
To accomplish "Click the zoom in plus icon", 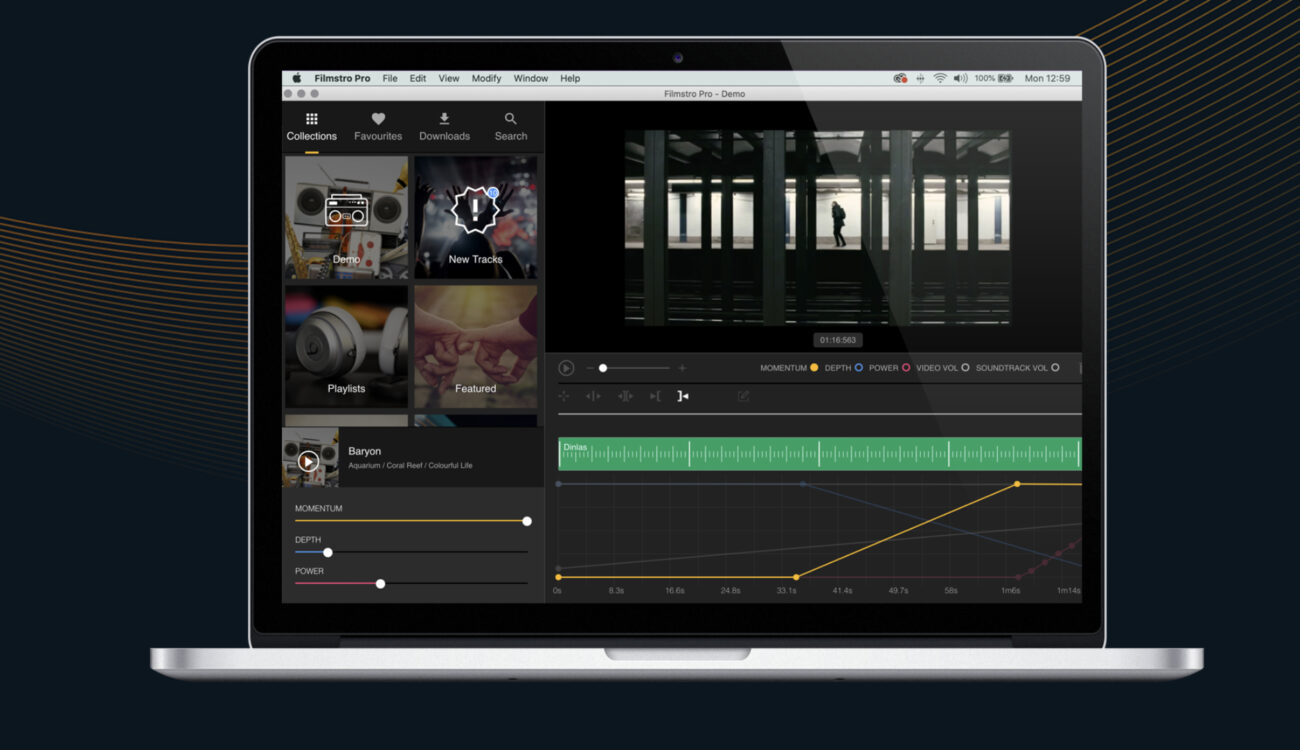I will (x=683, y=368).
